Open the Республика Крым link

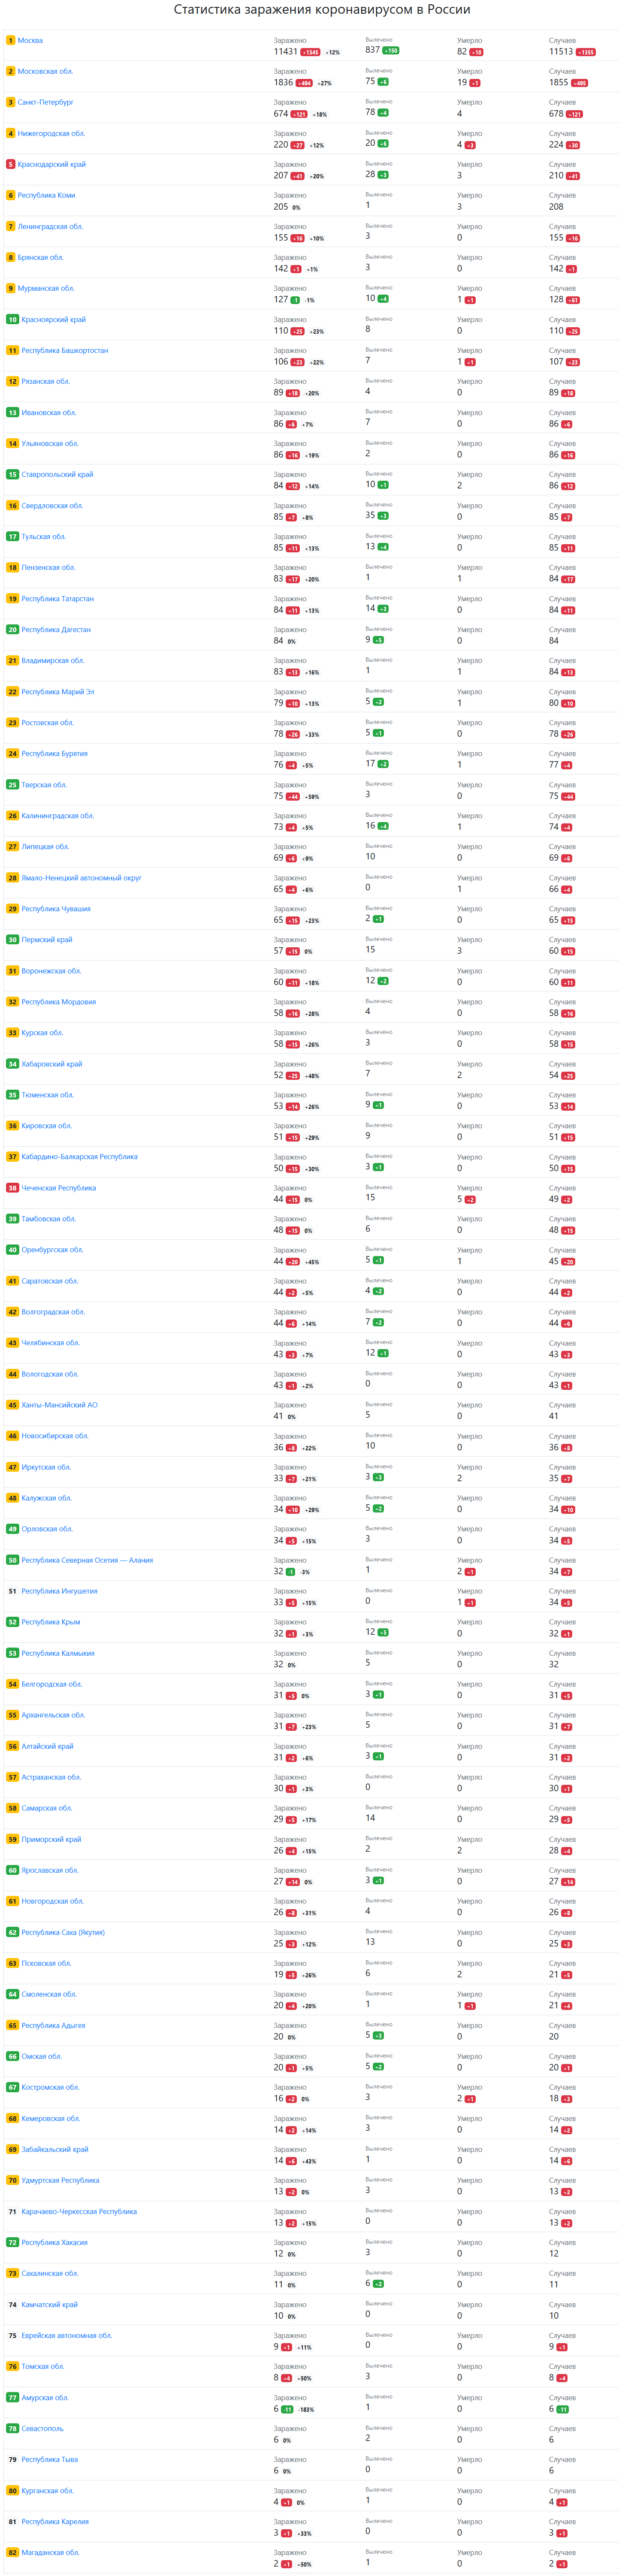tap(50, 1622)
